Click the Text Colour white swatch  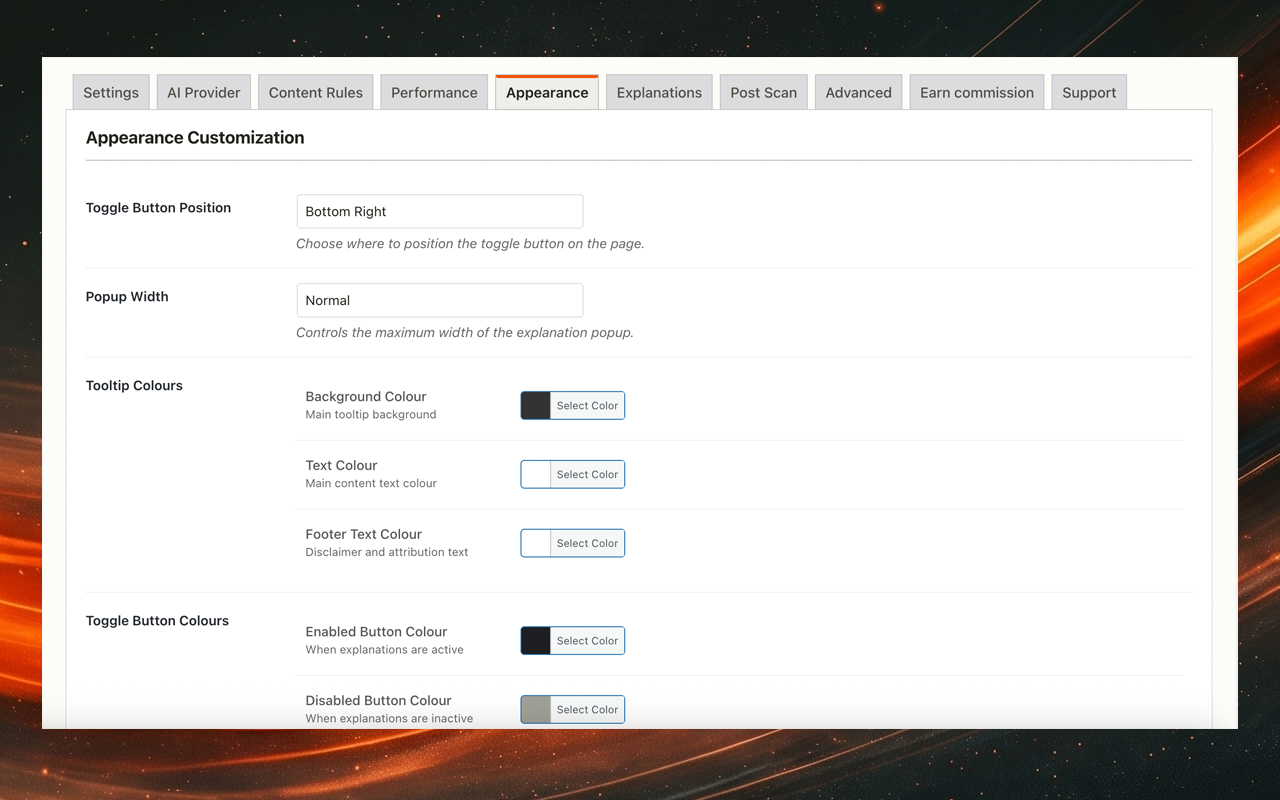536,474
